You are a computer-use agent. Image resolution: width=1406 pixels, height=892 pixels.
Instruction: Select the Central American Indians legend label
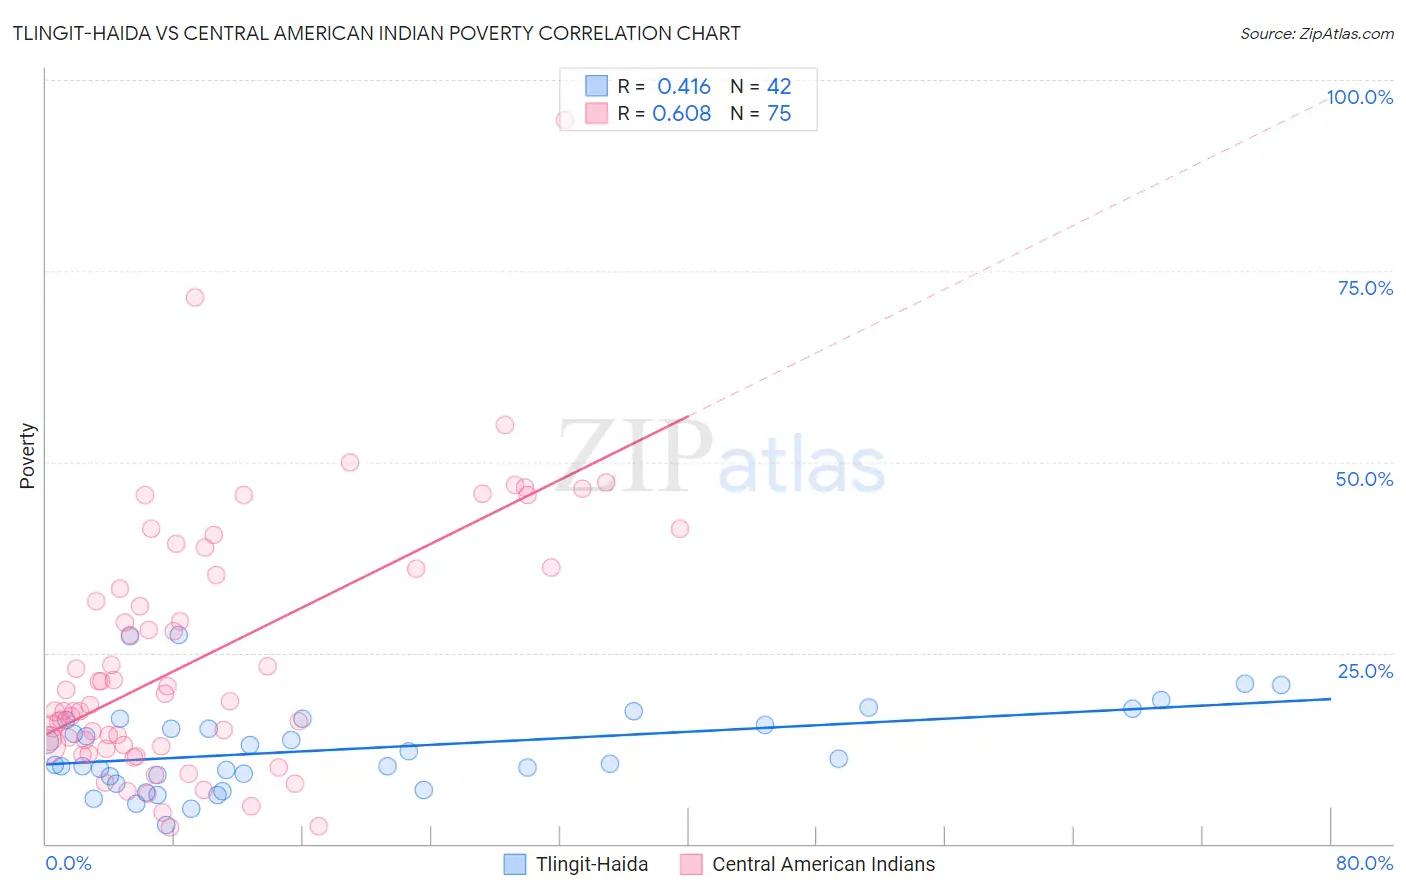(824, 864)
